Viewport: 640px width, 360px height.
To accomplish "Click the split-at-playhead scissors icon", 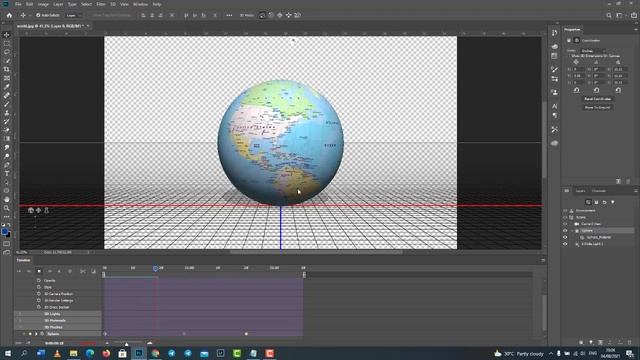I will point(83,271).
